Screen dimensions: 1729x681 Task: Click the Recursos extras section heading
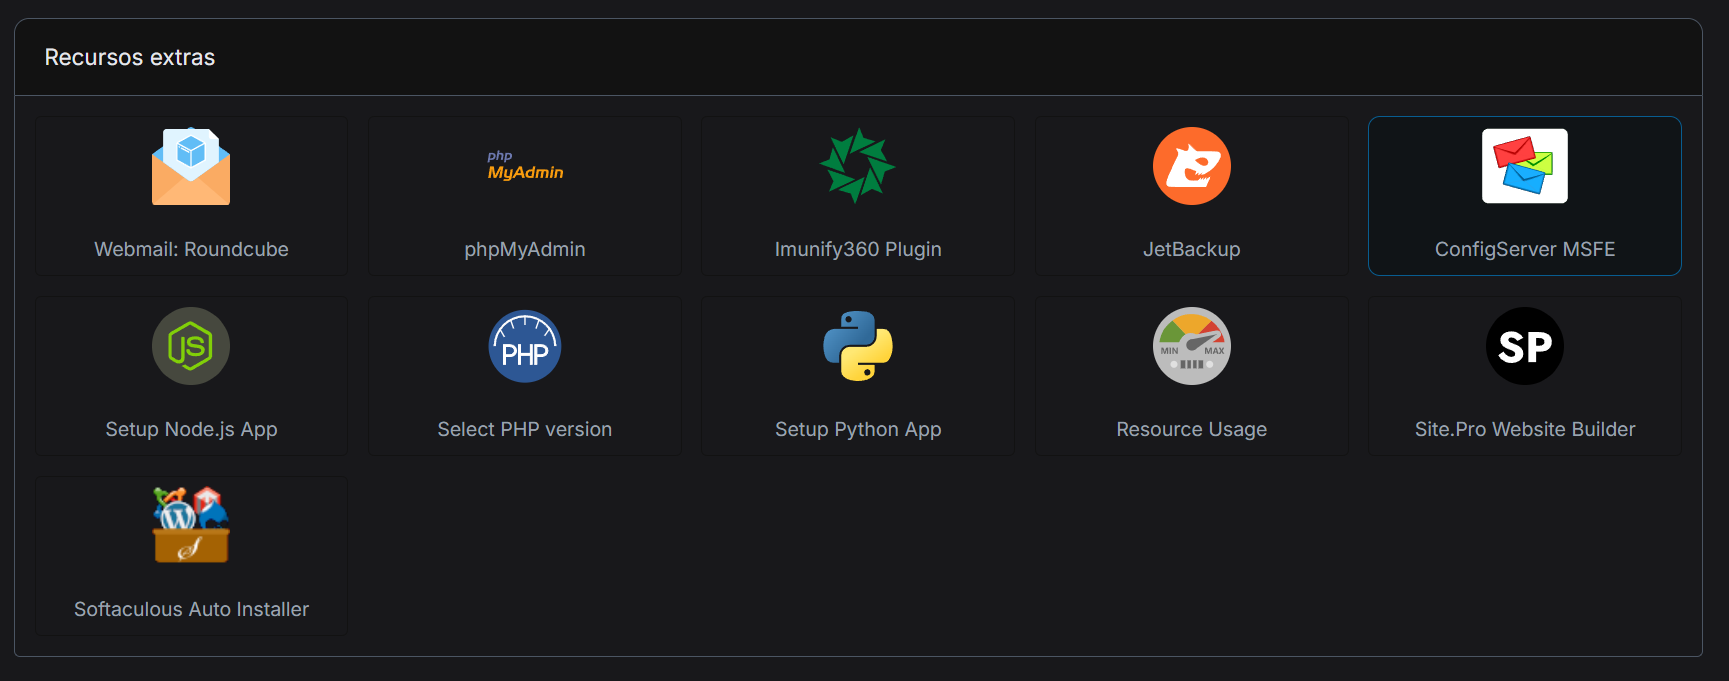tap(130, 57)
